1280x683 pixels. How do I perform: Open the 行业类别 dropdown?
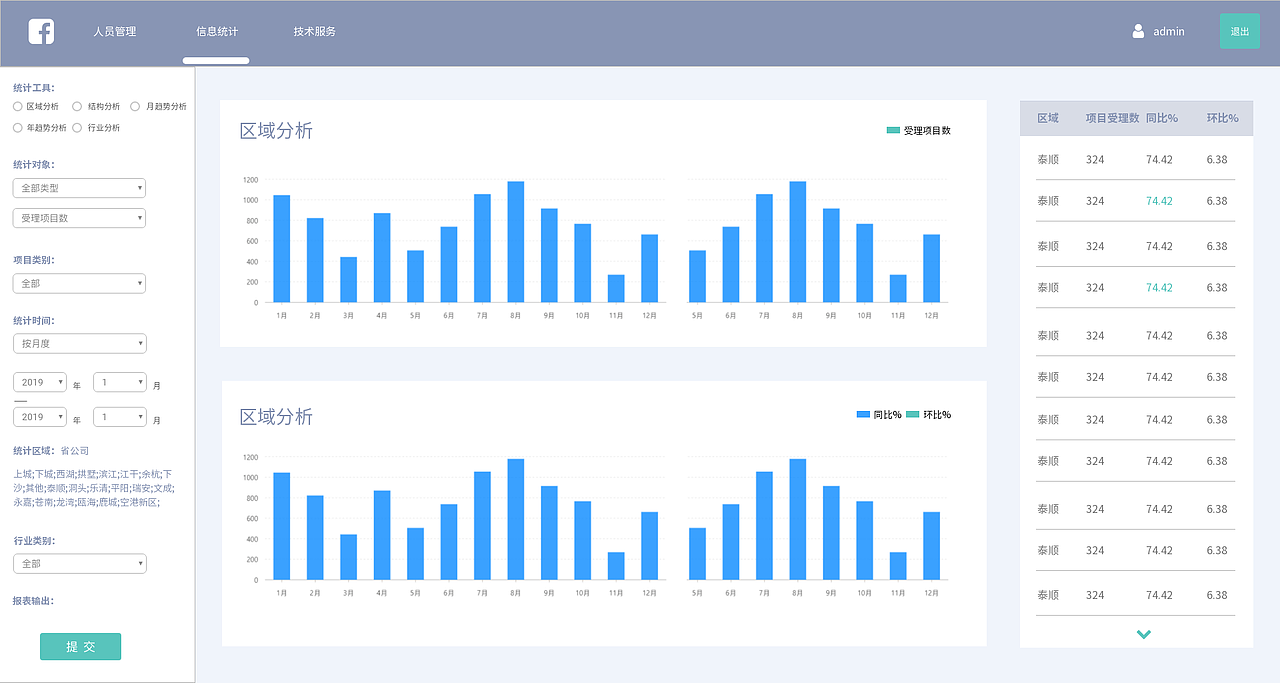pyautogui.click(x=79, y=564)
